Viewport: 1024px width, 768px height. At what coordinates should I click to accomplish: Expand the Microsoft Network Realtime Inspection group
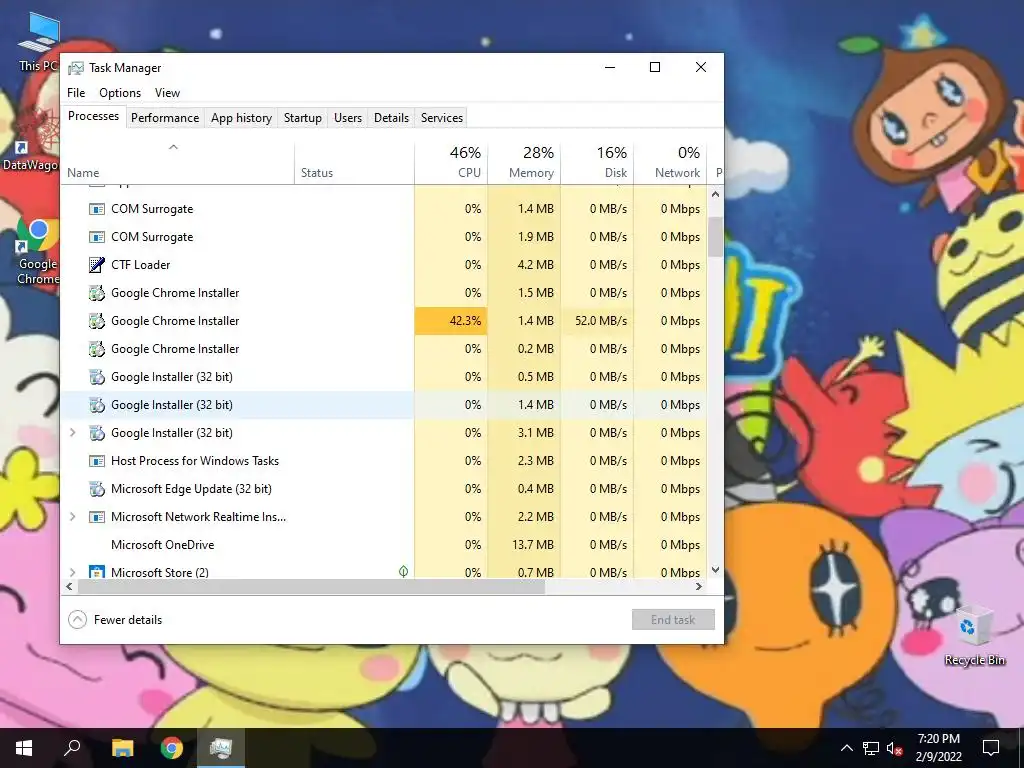pos(72,517)
